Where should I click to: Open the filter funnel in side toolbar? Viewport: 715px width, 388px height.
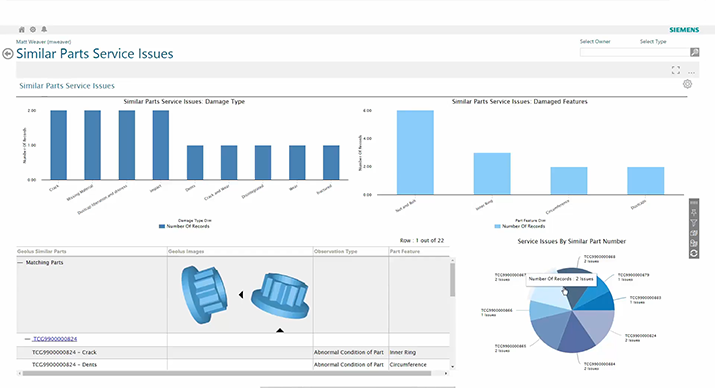pos(694,223)
